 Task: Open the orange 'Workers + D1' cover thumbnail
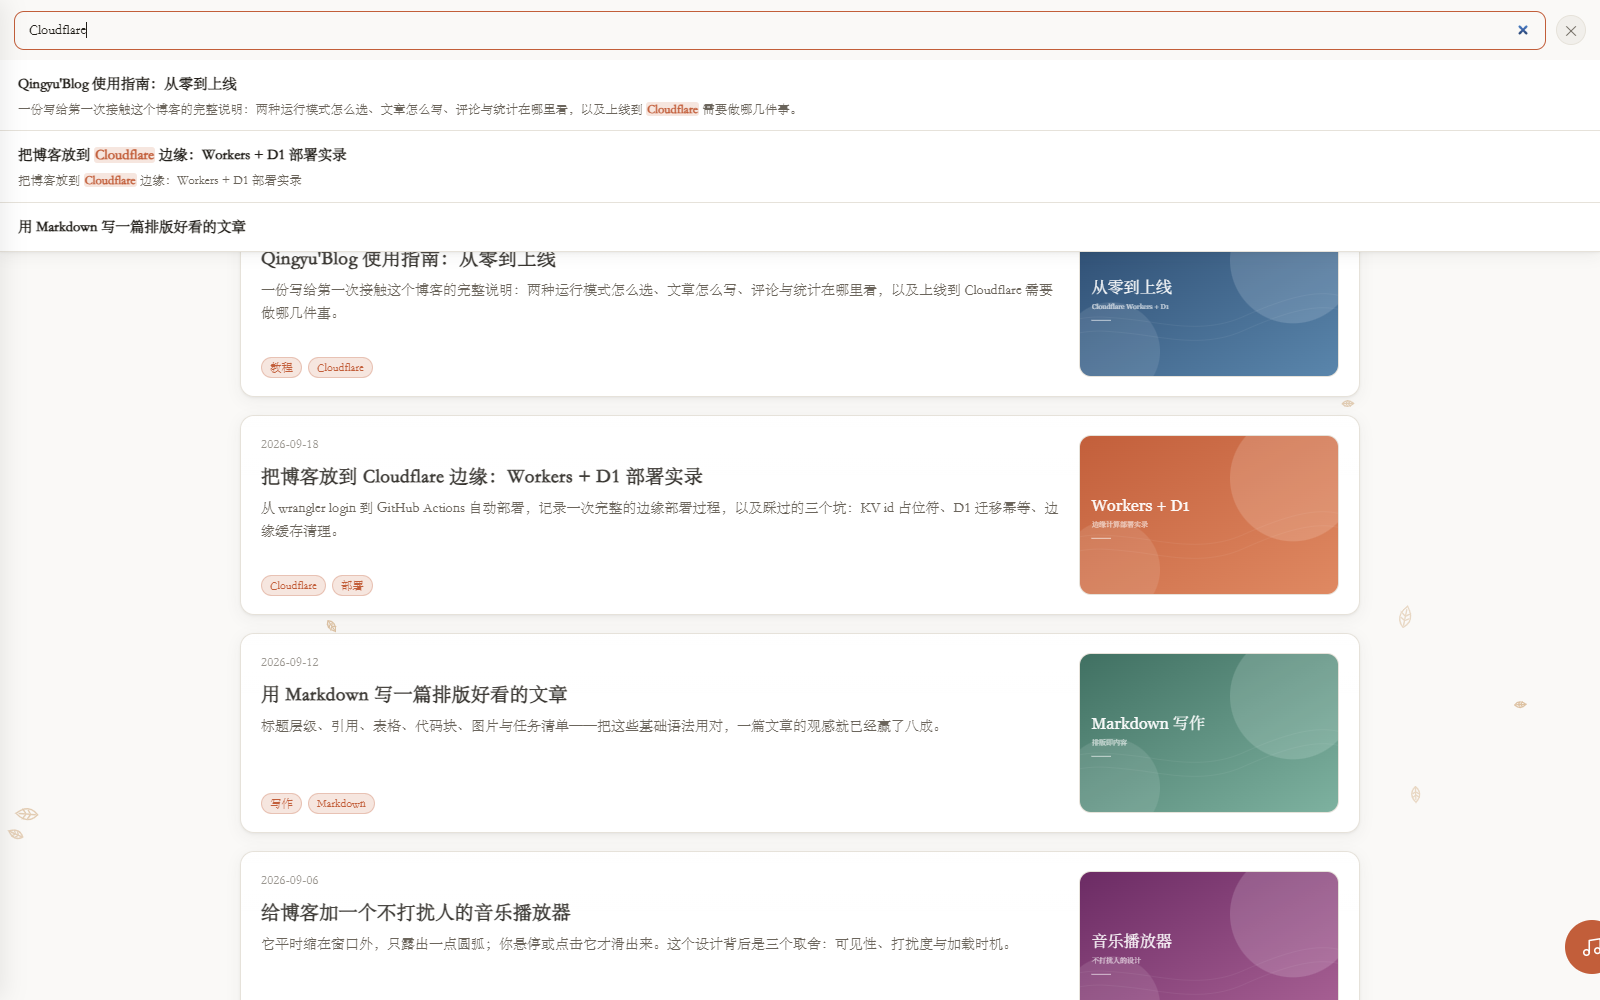(x=1209, y=515)
